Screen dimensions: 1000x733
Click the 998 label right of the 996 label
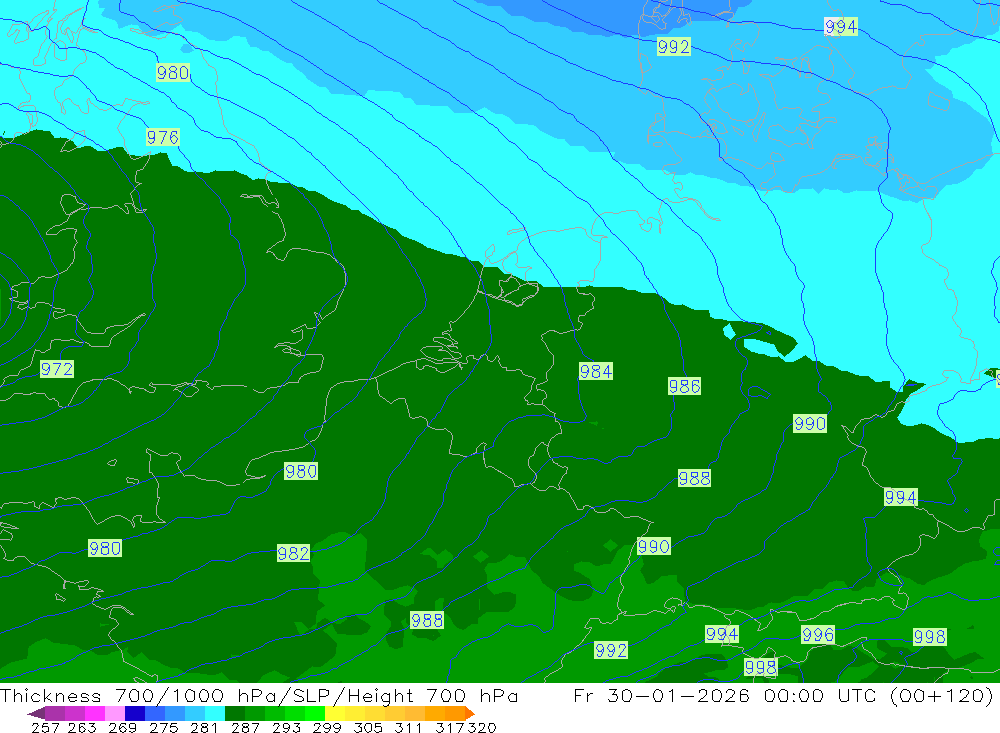click(x=929, y=636)
